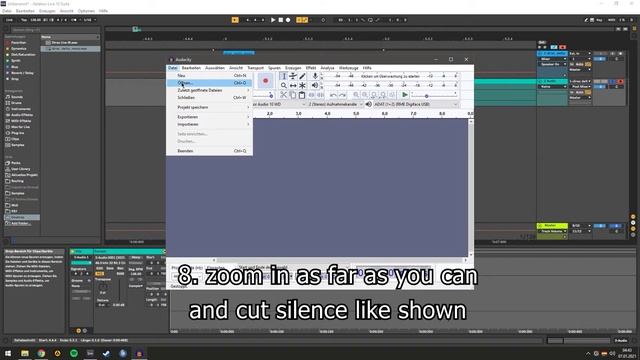Choose Neu in the Datei menu
This screenshot has width=640, height=360.
209,76
